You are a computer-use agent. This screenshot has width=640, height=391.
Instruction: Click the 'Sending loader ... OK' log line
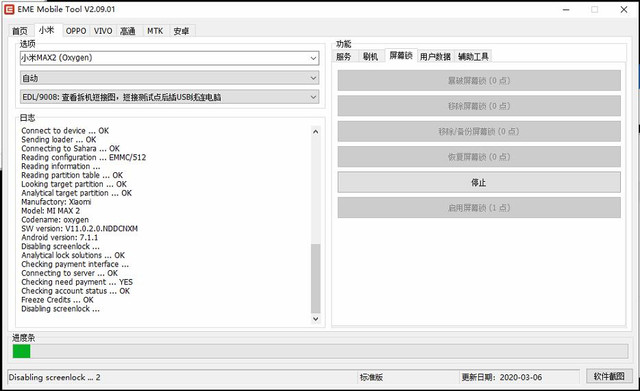tap(59, 140)
